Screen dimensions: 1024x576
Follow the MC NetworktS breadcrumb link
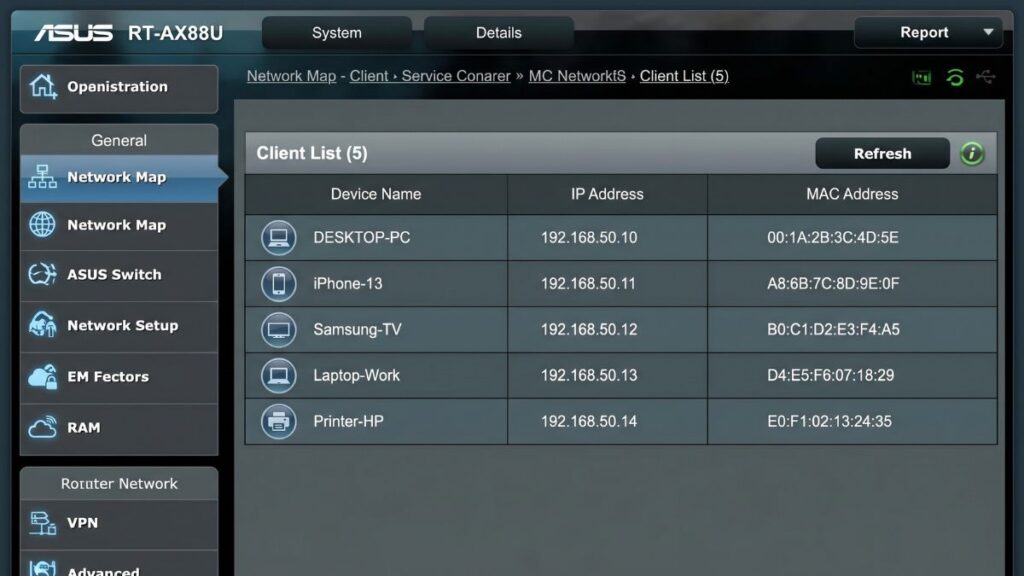pyautogui.click(x=577, y=76)
